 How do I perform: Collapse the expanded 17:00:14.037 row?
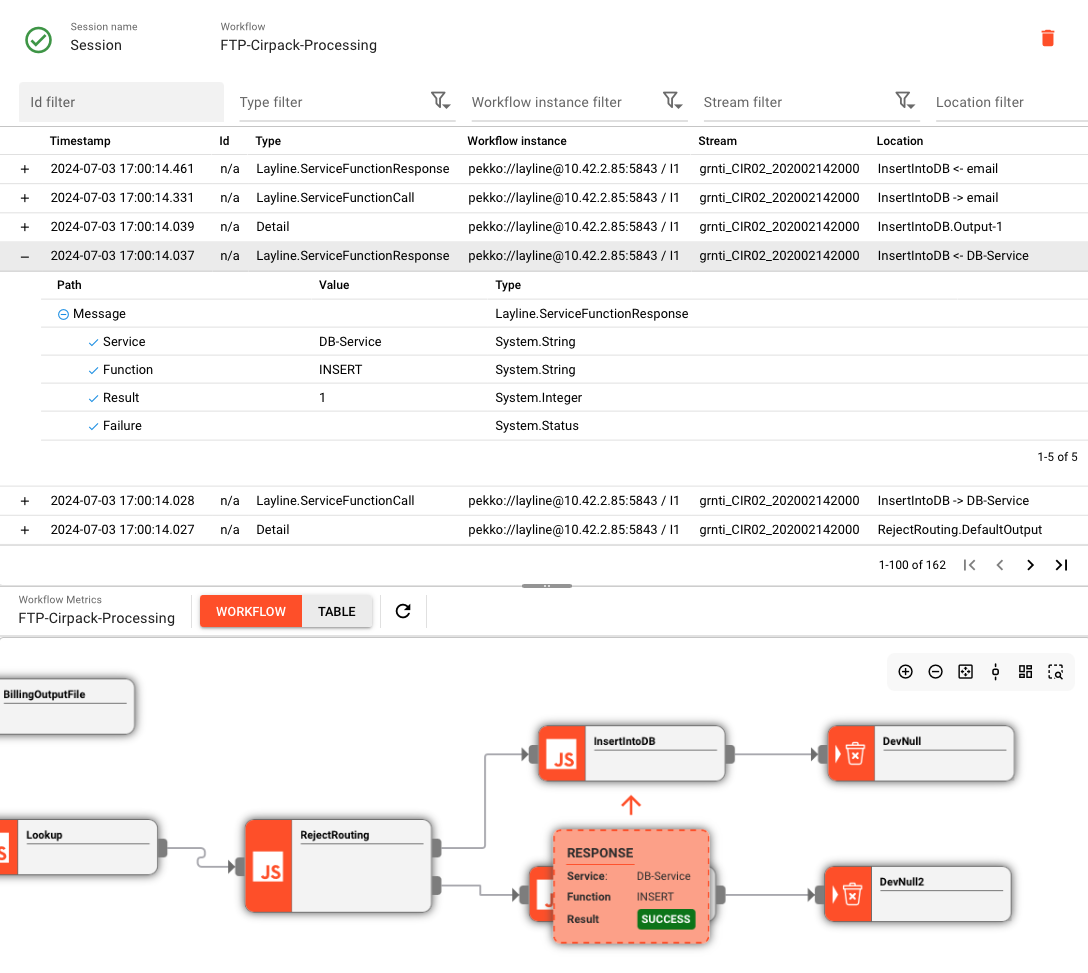click(25, 257)
